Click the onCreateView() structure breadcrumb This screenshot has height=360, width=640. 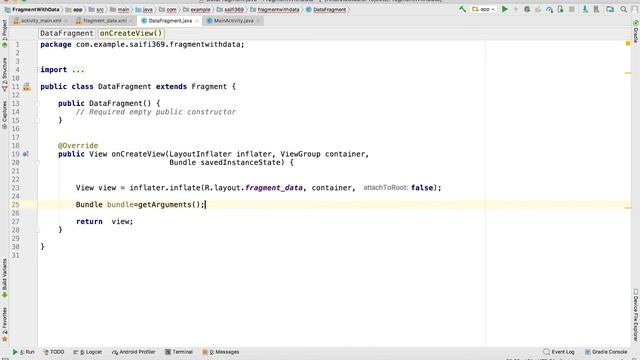click(131, 33)
